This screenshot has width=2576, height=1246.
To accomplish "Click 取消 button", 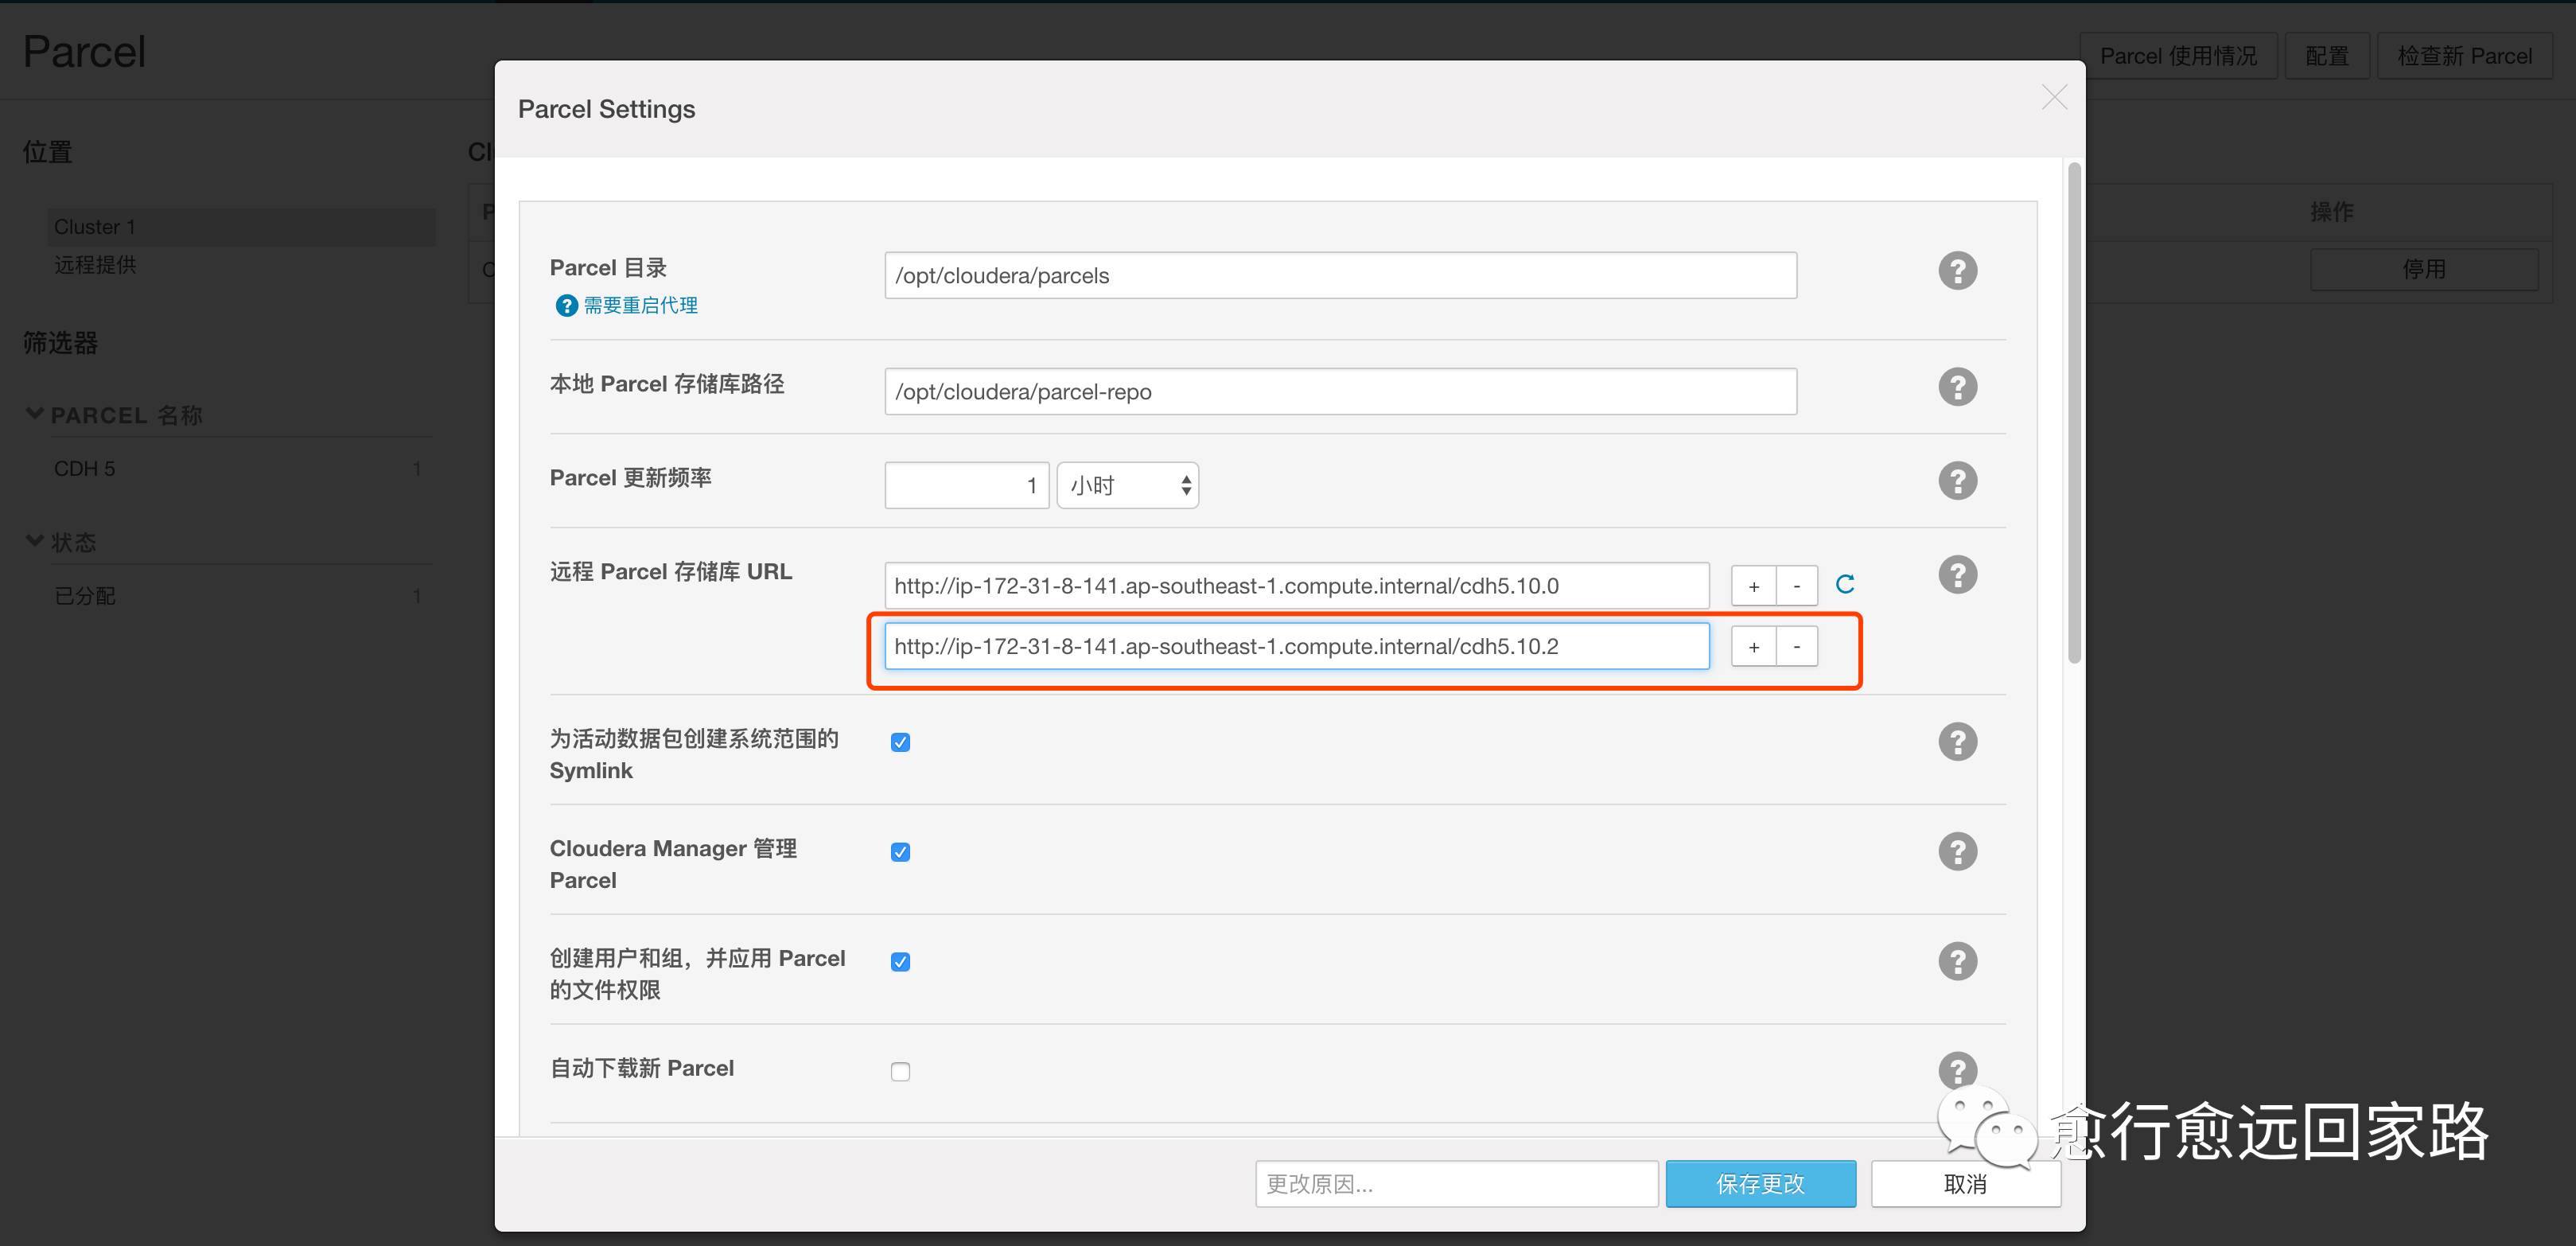I will click(1965, 1184).
